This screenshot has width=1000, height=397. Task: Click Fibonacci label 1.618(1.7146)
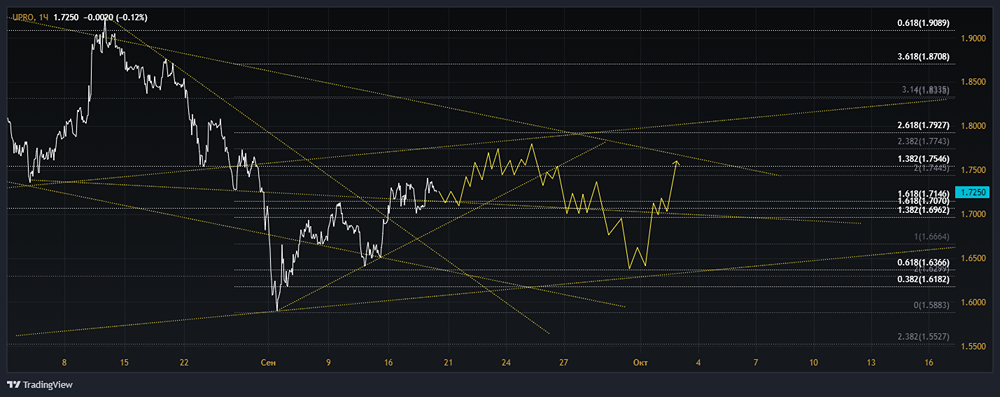[924, 193]
